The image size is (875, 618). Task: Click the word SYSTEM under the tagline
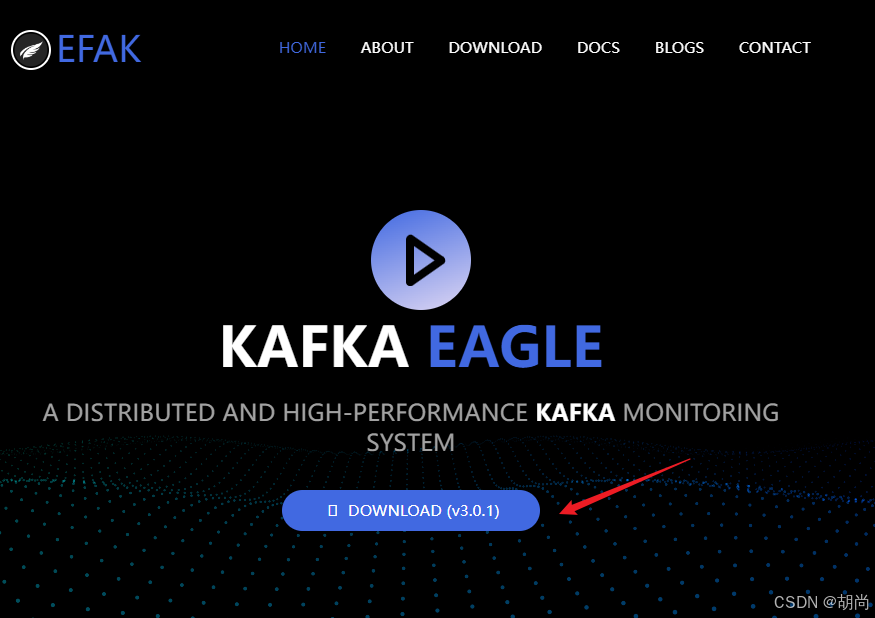411,443
